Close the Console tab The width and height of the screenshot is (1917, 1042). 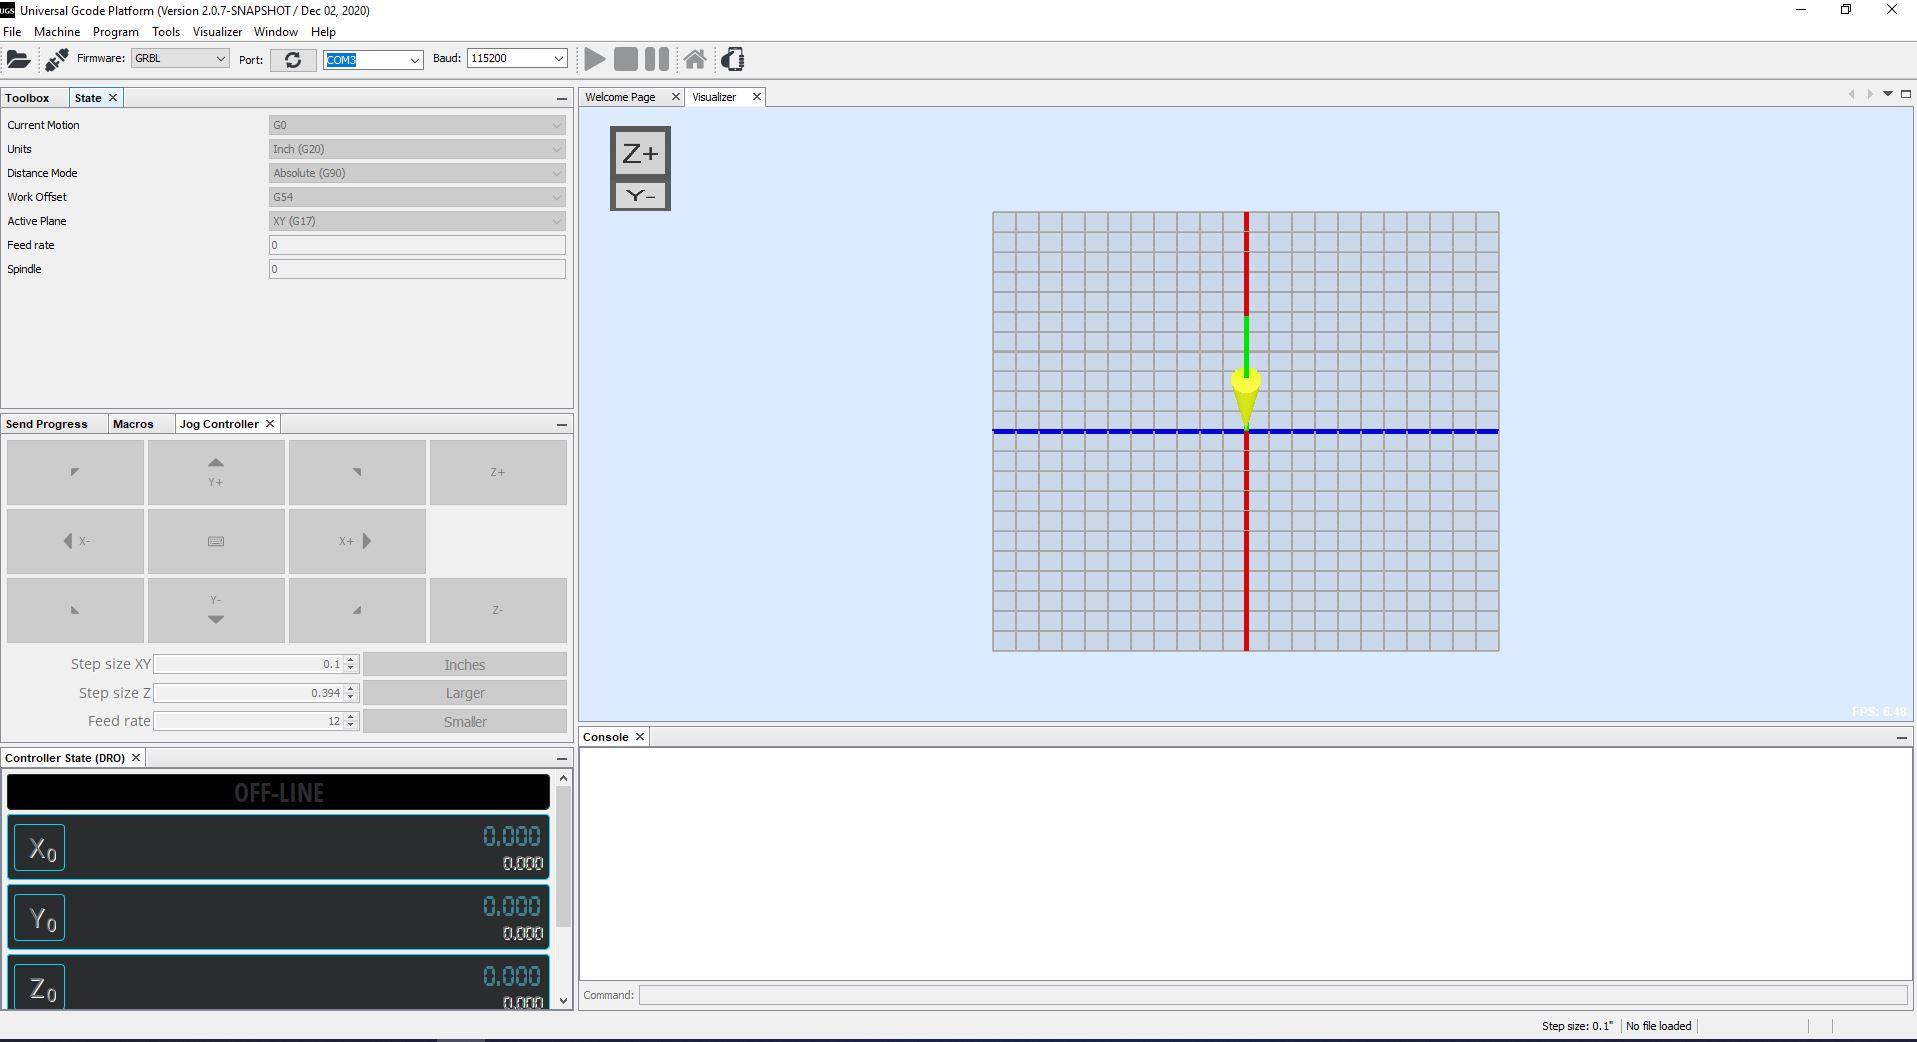point(640,737)
